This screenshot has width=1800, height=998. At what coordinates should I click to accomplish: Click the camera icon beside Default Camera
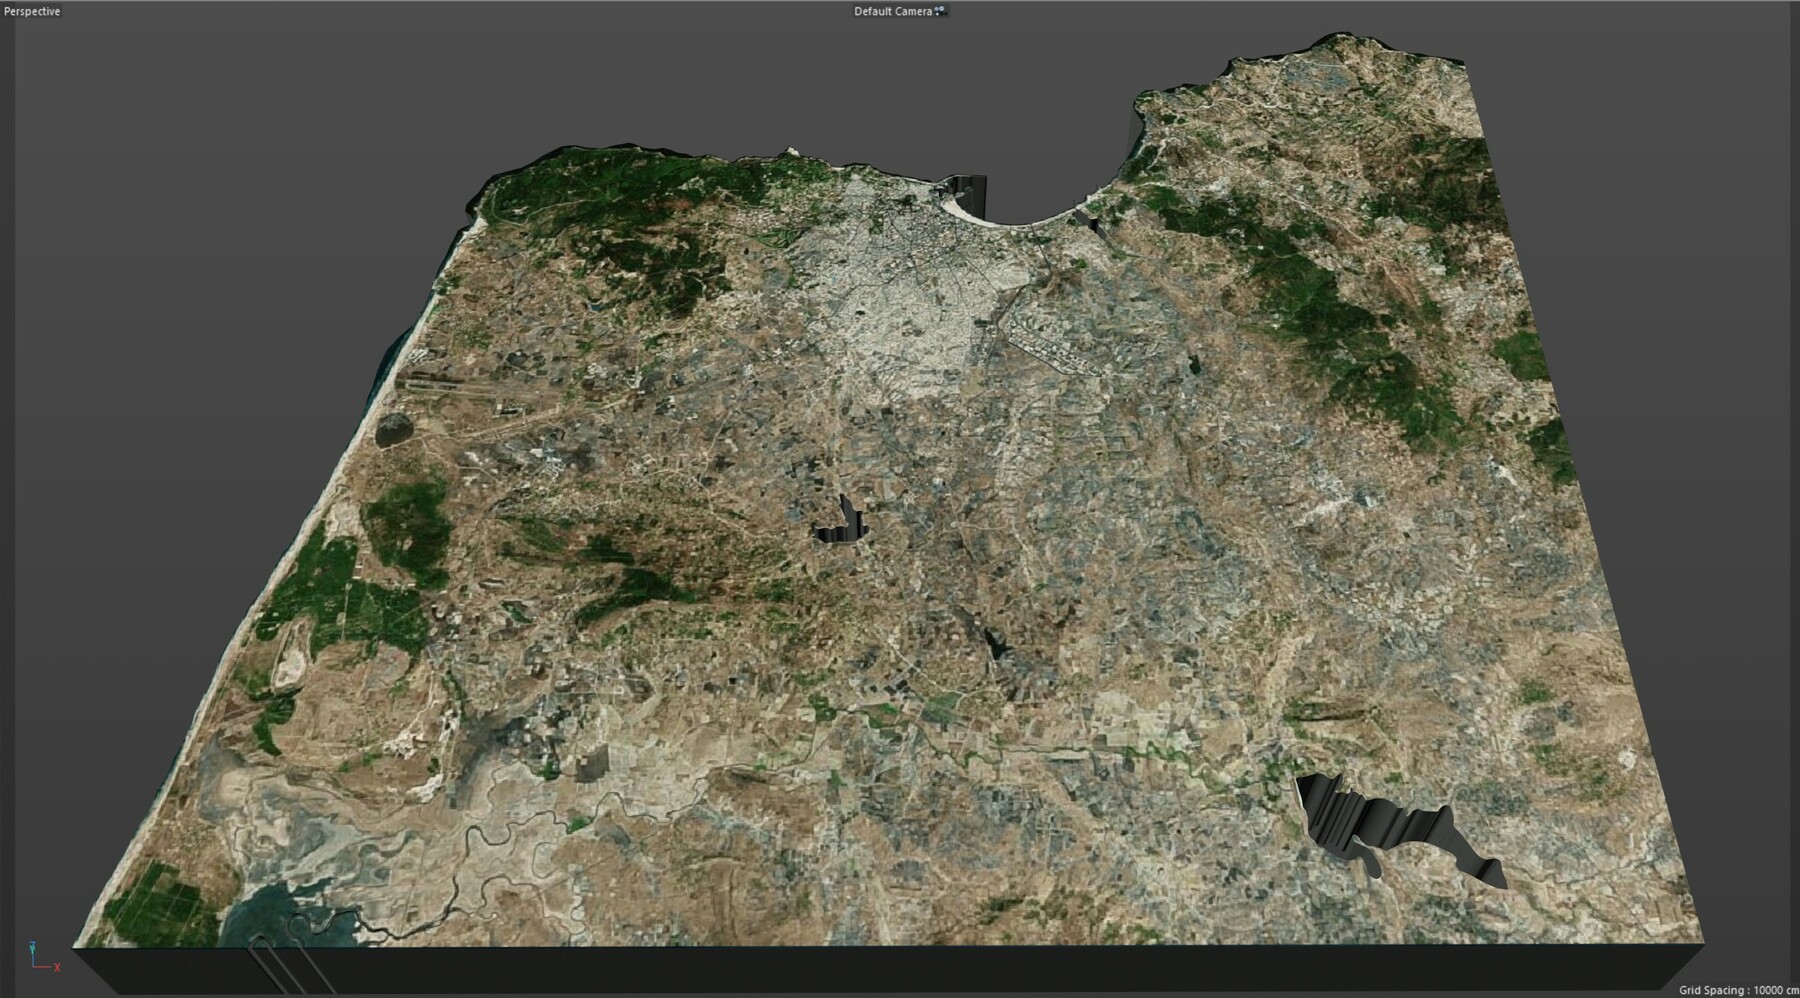pos(941,11)
